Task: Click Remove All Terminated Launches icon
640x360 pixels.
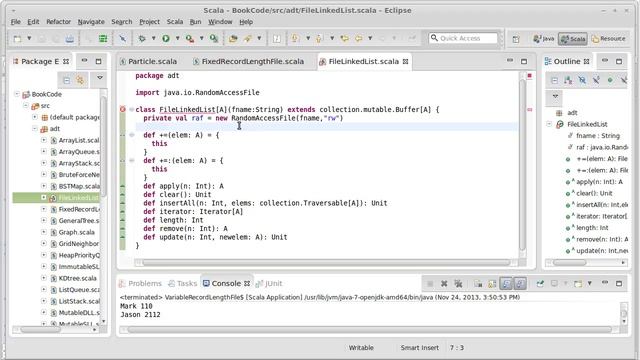Action: (x=458, y=283)
